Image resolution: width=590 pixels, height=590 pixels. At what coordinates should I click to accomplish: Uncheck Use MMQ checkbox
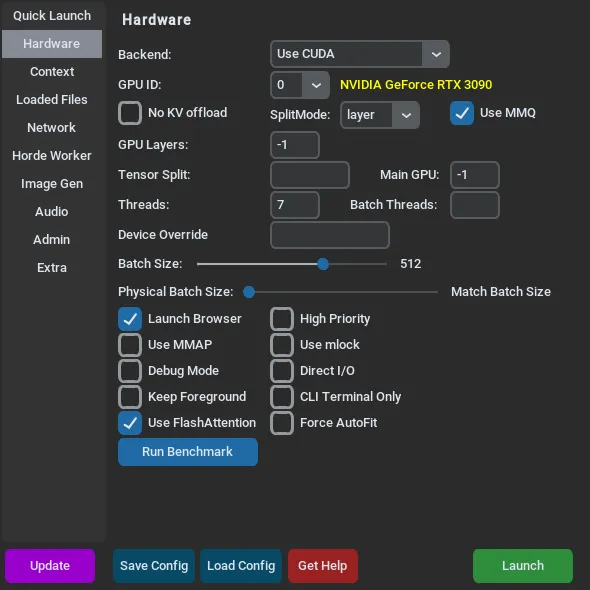tap(462, 113)
